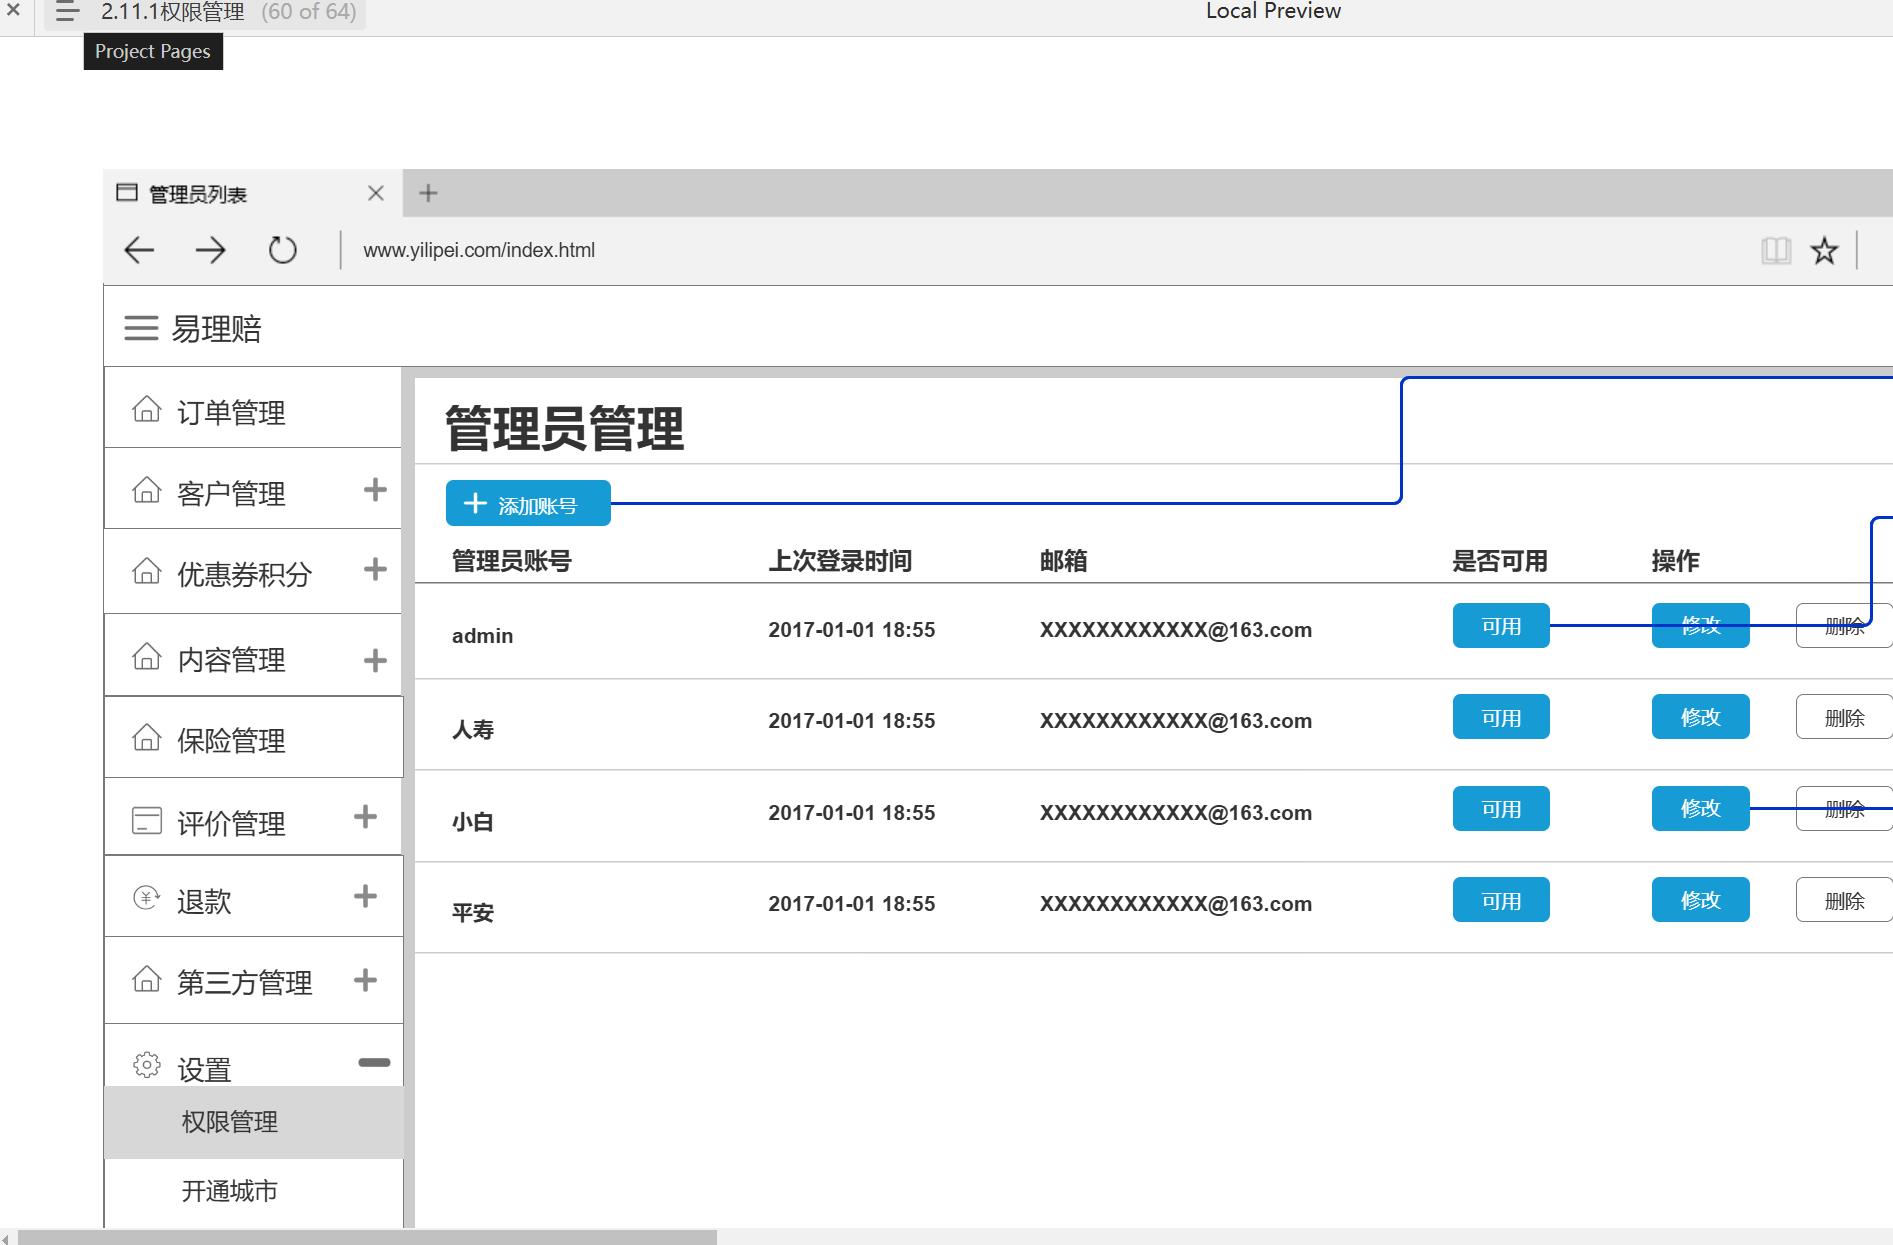Click the 管理员账号 column header
The height and width of the screenshot is (1245, 1893).
click(512, 561)
